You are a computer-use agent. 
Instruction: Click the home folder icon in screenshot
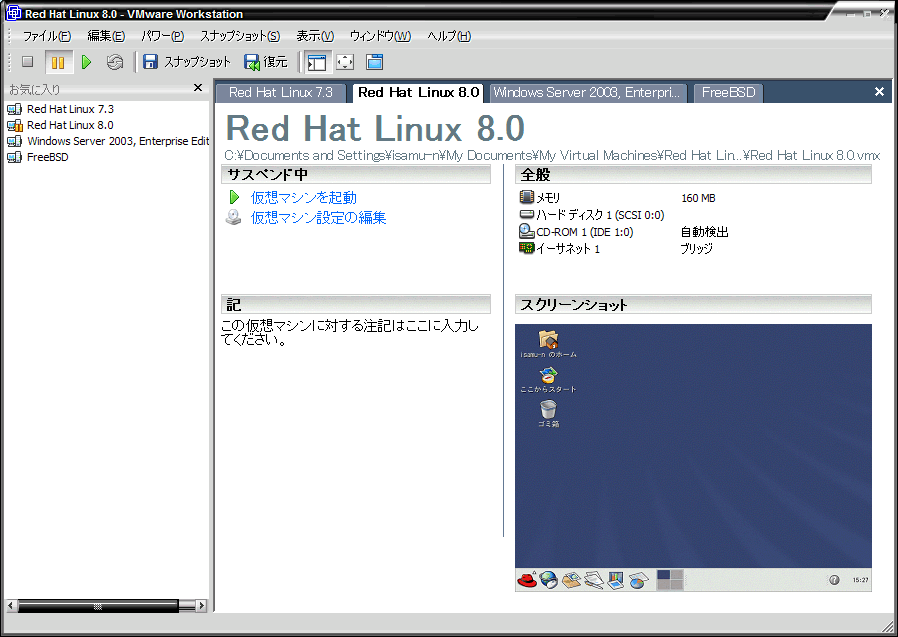coord(548,340)
